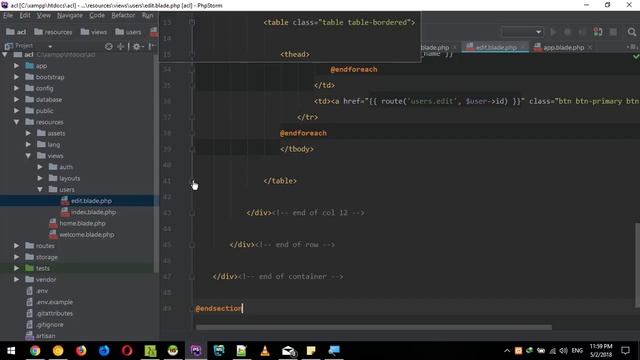
Task: Open Firefox from taskbar
Action: [81, 351]
